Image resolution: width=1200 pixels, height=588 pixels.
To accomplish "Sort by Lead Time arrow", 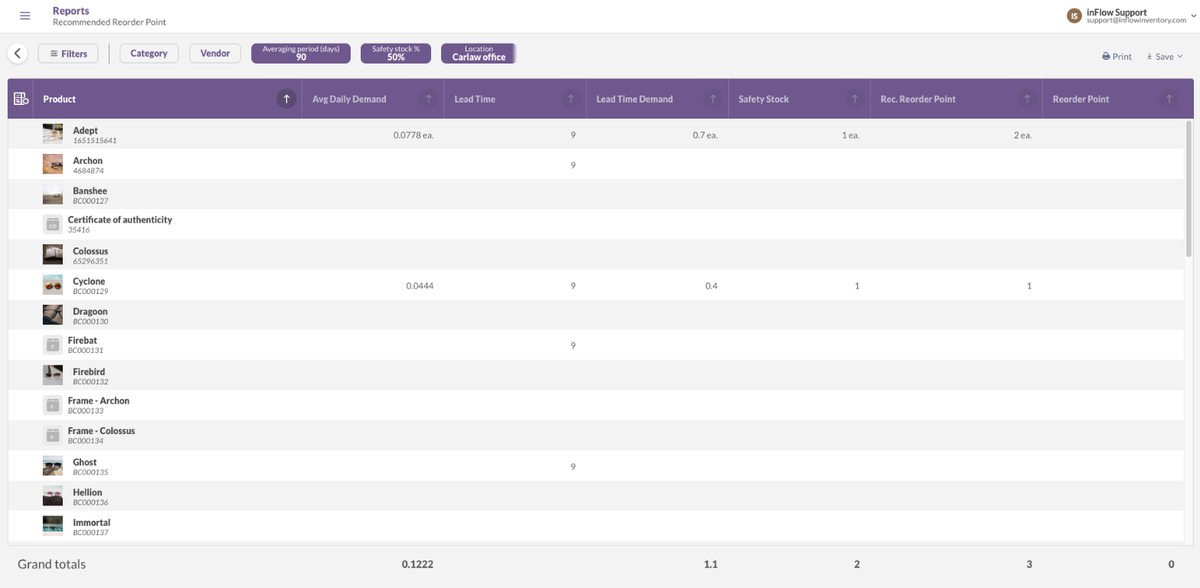I will pos(570,99).
